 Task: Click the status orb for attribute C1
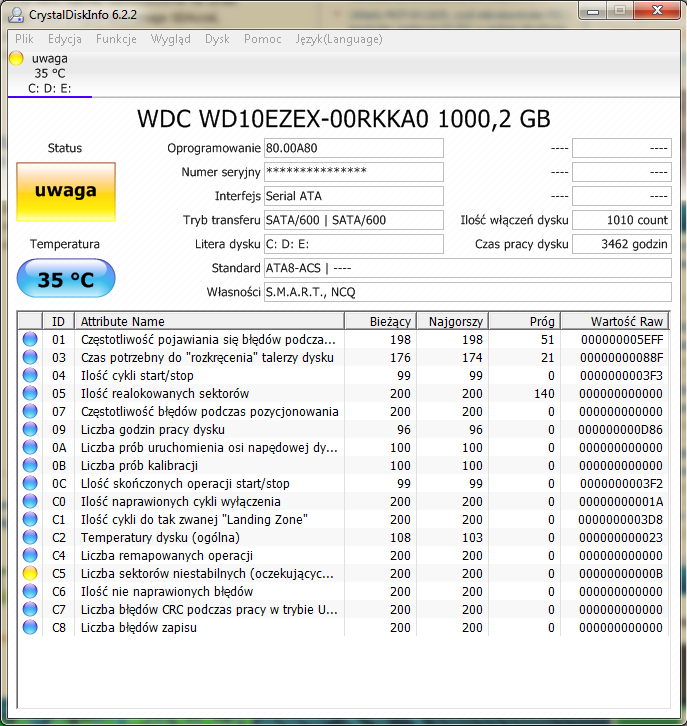(30, 519)
